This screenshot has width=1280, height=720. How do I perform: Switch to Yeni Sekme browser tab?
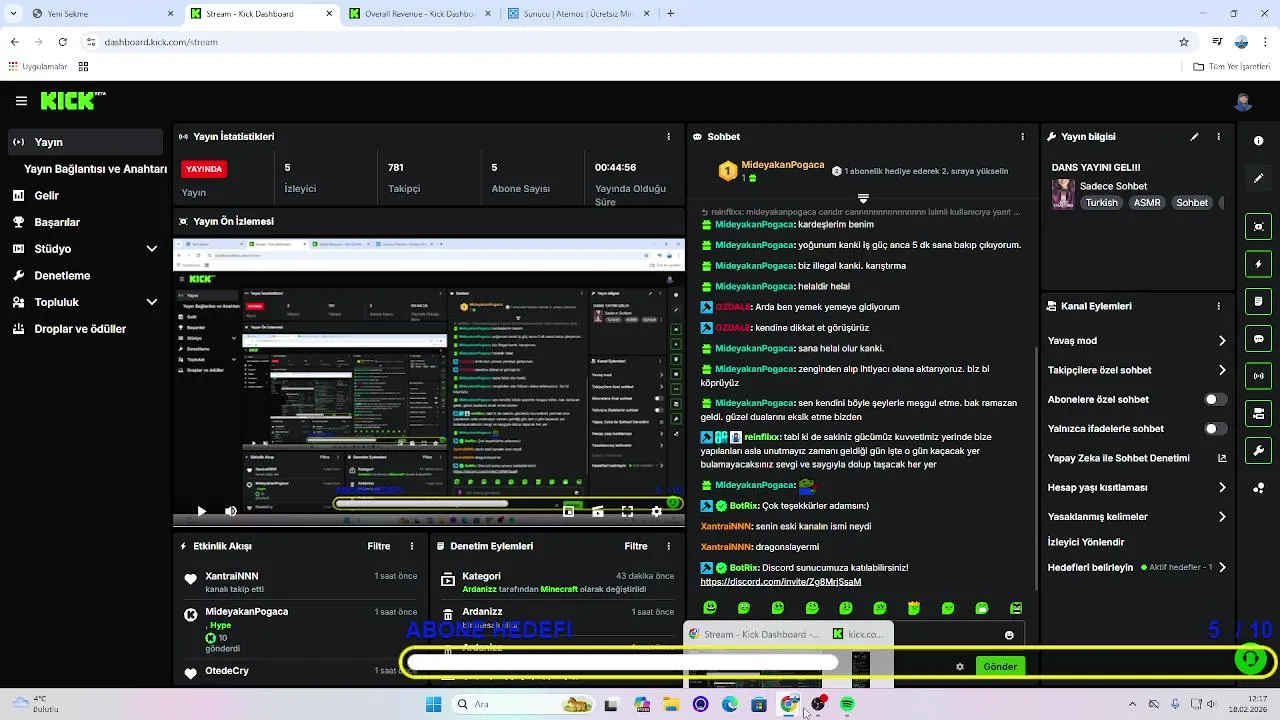100,14
